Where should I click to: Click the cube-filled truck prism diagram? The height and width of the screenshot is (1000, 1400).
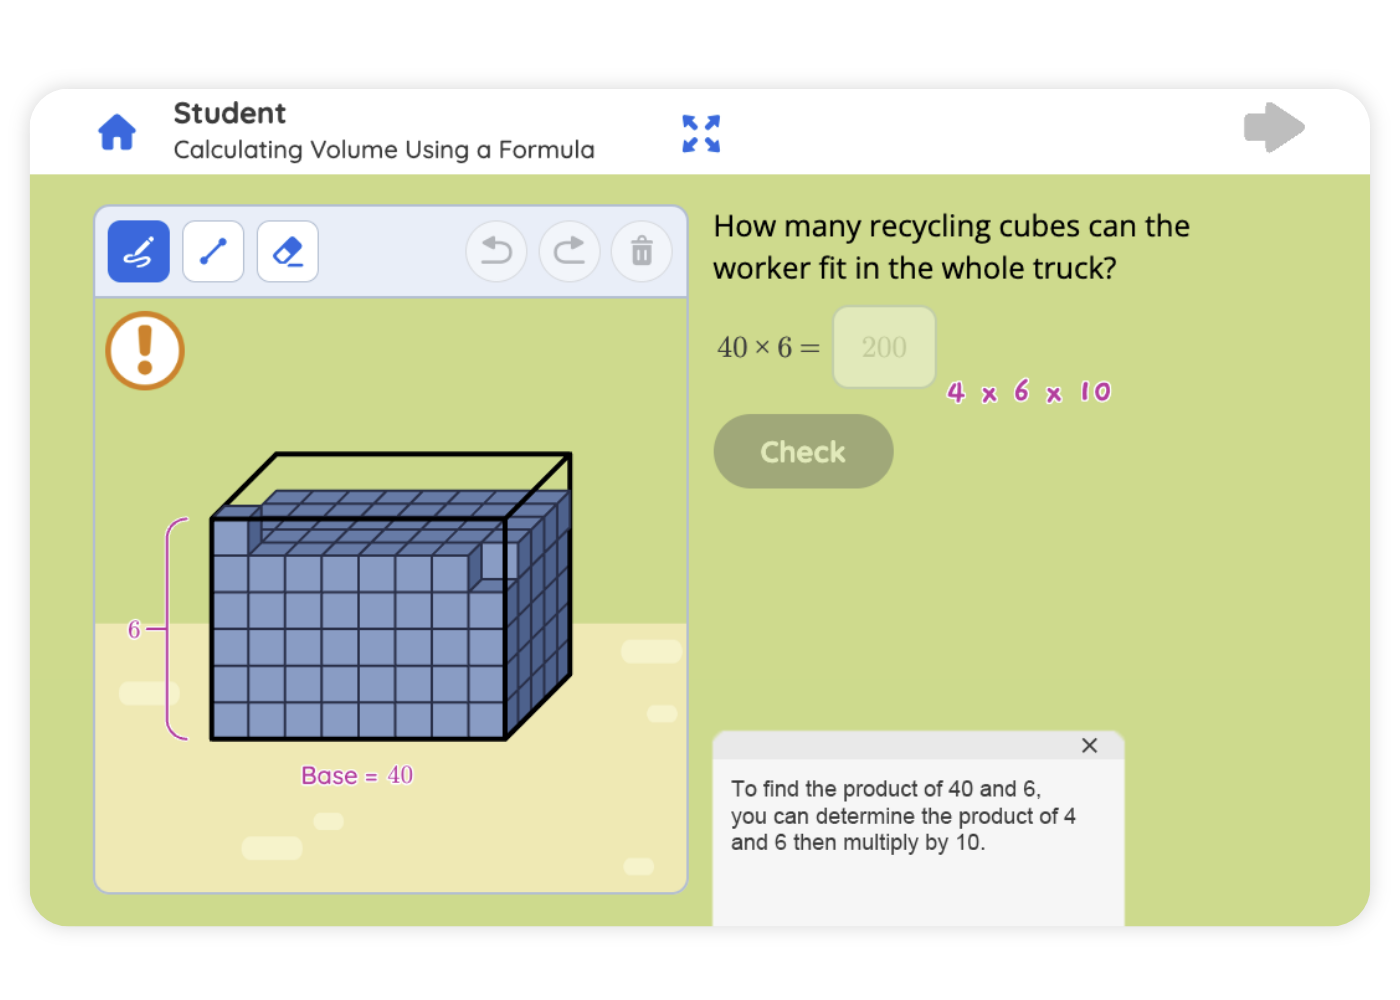(x=390, y=620)
